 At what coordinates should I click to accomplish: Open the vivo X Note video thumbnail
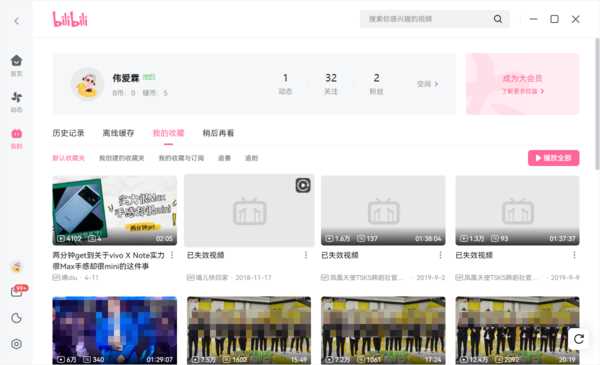(115, 210)
